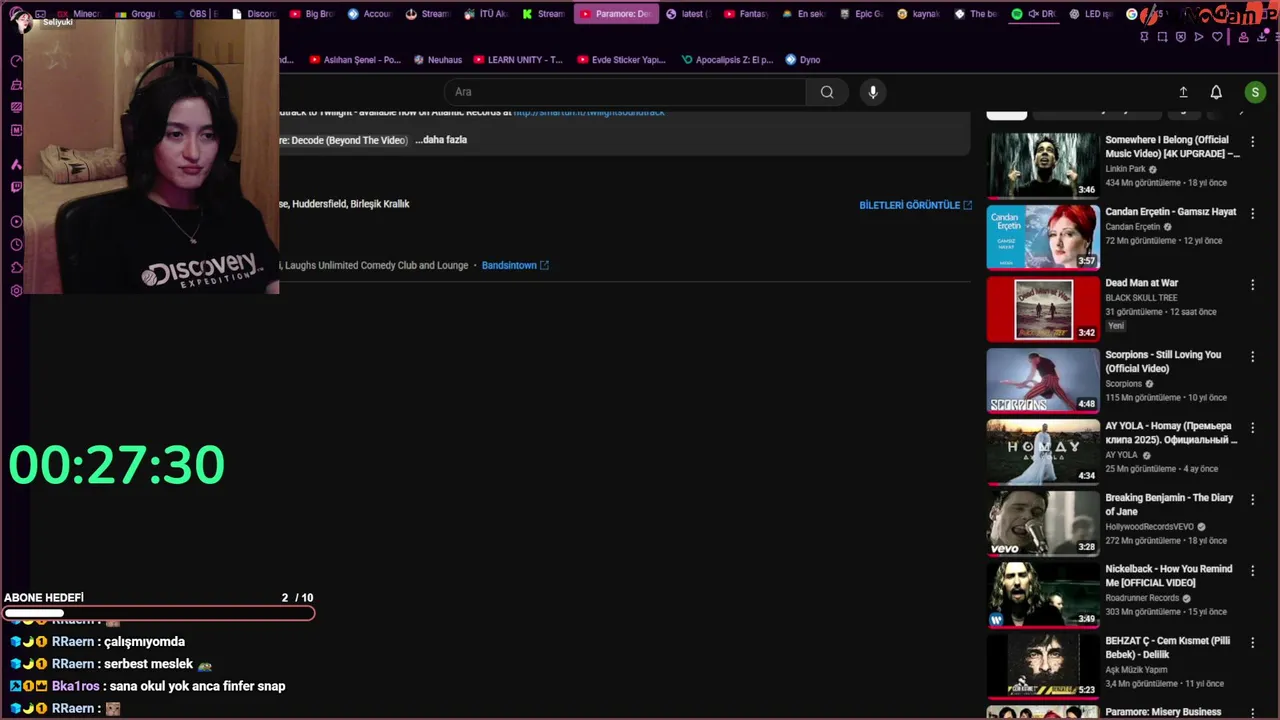Open Player icon in the sidebar
Image resolution: width=1280 pixels, height=720 pixels.
[16, 222]
